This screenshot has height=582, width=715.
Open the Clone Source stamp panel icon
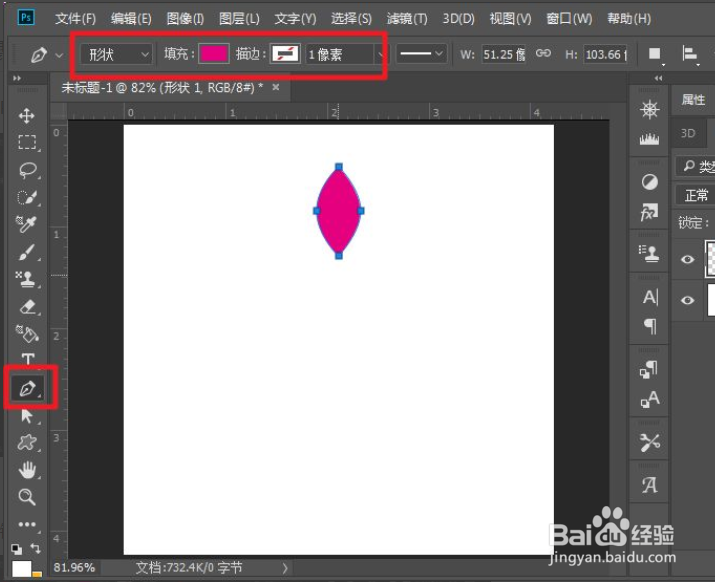coord(649,253)
